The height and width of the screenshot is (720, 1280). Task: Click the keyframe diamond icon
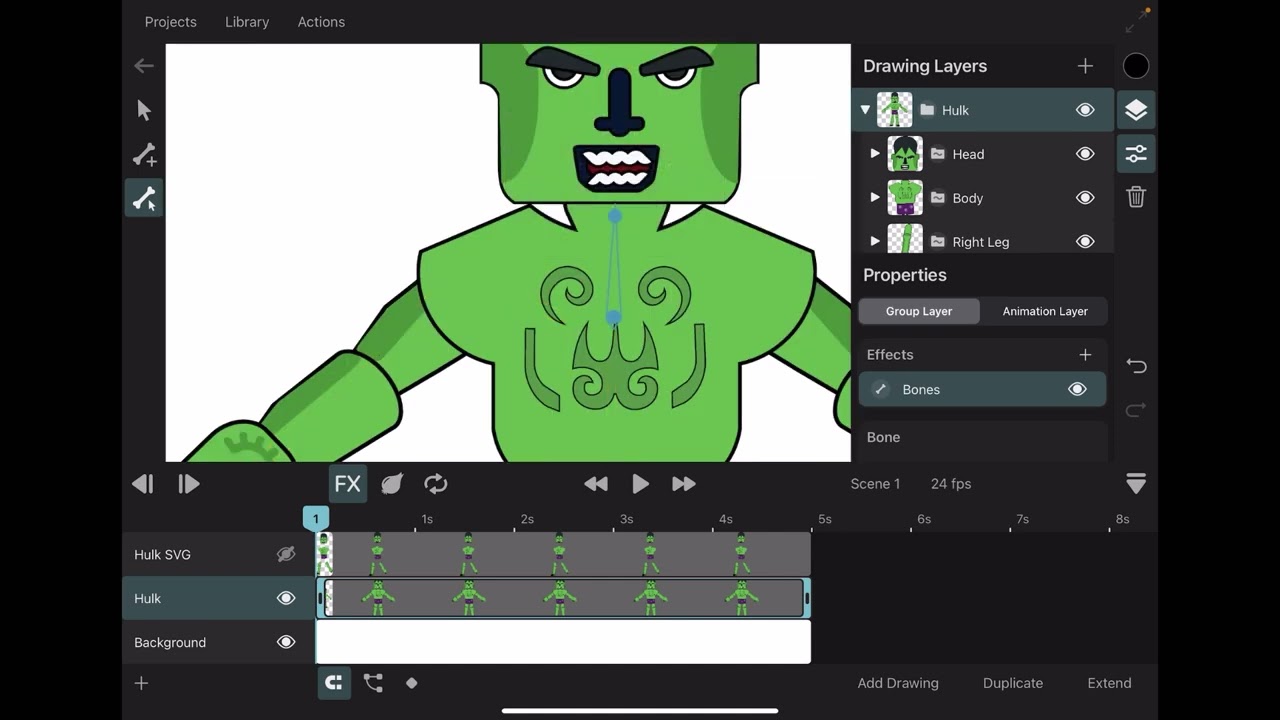[x=411, y=683]
